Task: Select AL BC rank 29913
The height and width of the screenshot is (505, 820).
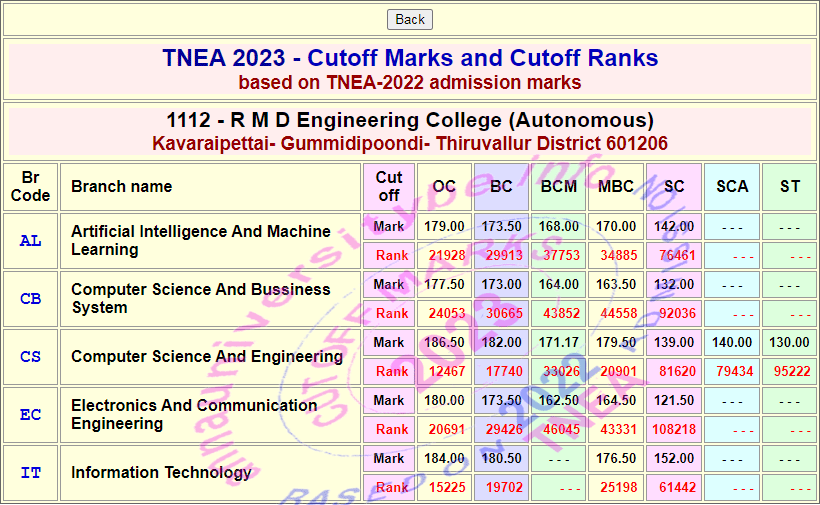Action: [x=504, y=255]
